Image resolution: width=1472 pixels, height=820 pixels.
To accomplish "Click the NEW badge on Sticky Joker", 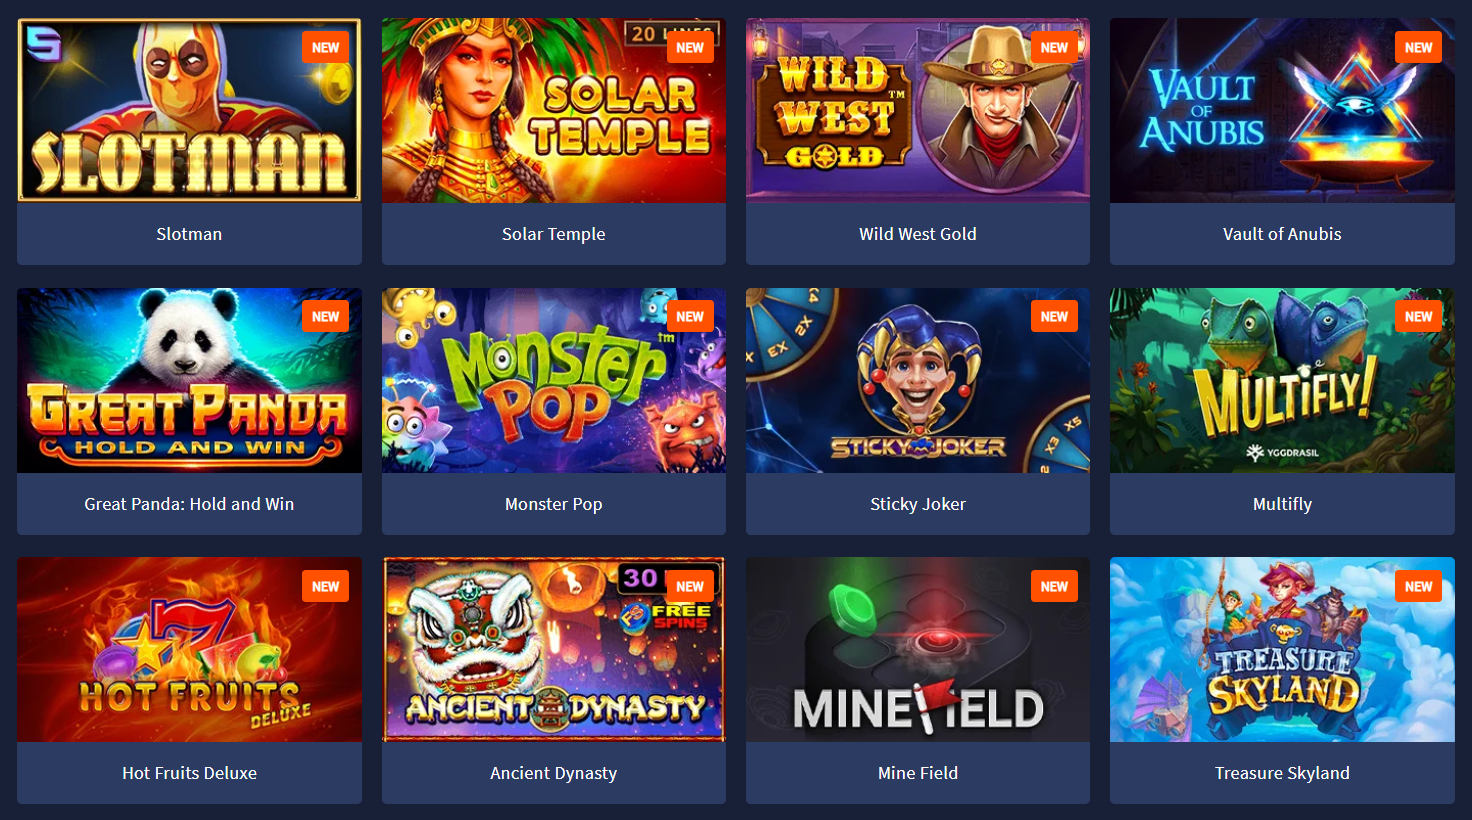I will coord(1054,316).
